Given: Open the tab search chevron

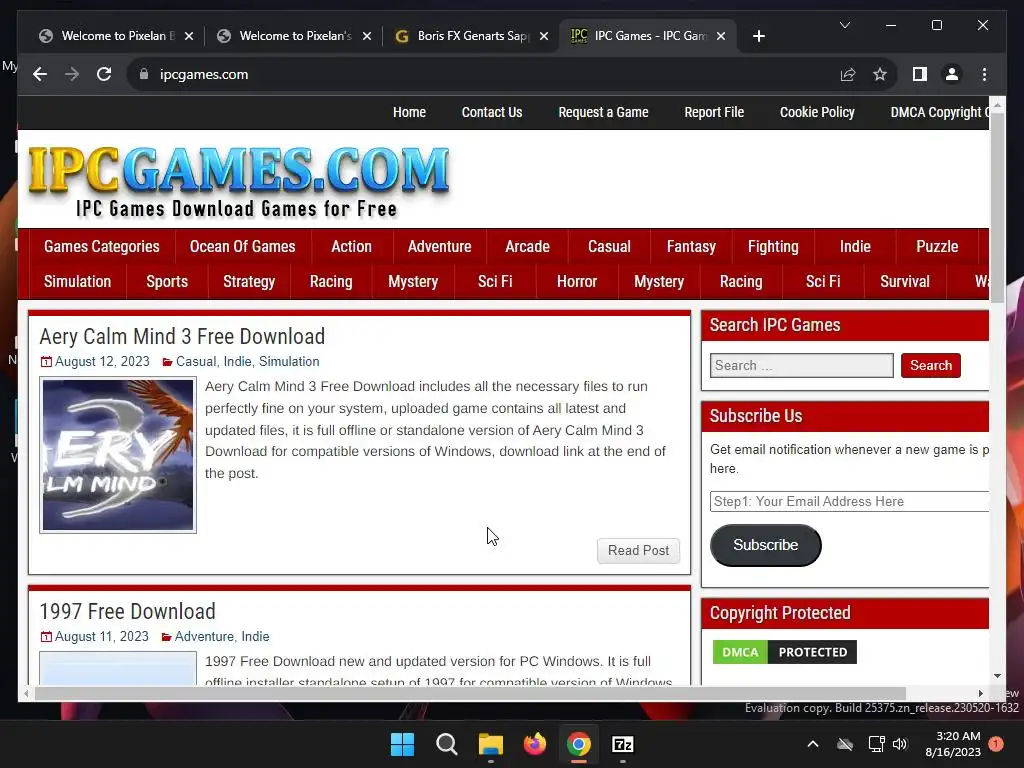Looking at the screenshot, I should click(844, 25).
